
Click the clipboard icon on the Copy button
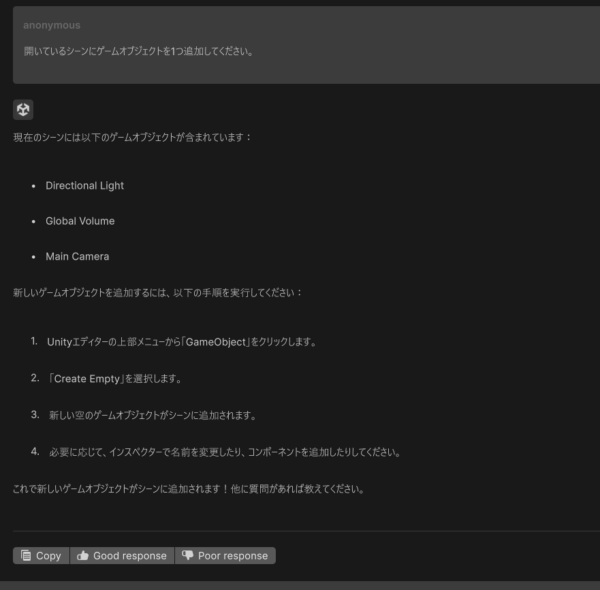click(x=25, y=556)
